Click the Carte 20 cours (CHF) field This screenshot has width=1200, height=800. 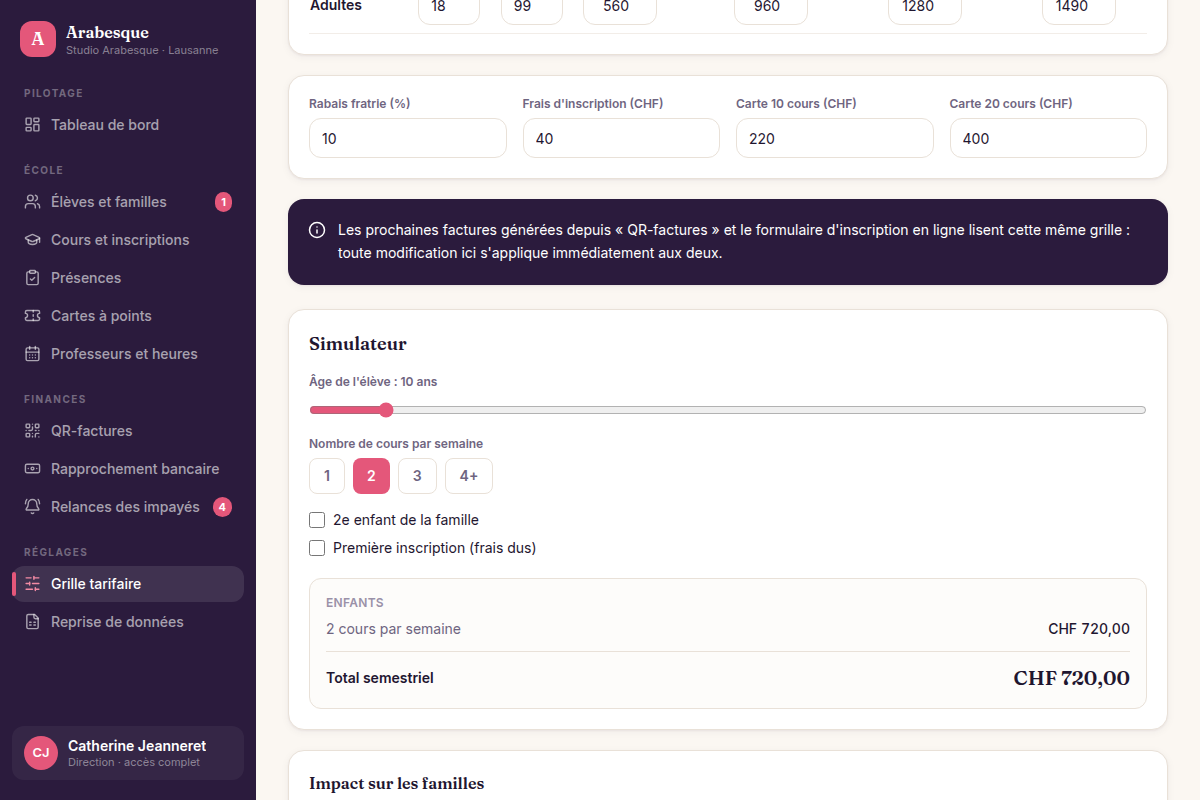tap(1048, 138)
